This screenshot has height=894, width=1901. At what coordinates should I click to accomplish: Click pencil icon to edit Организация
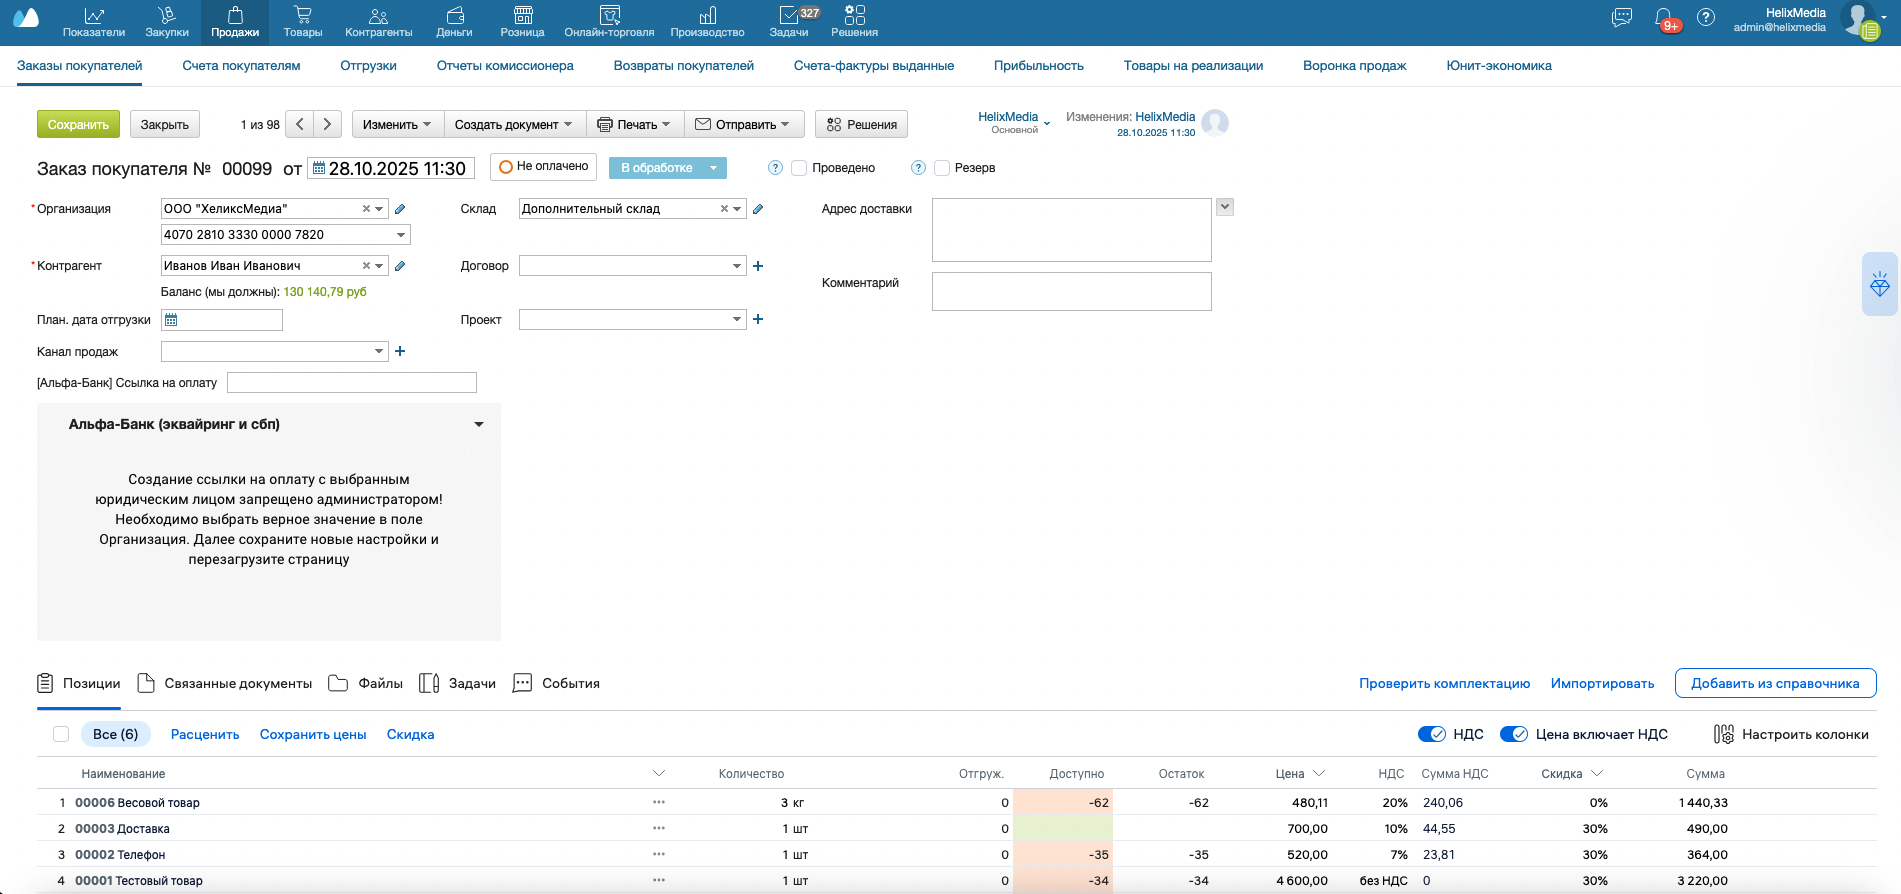[400, 209]
